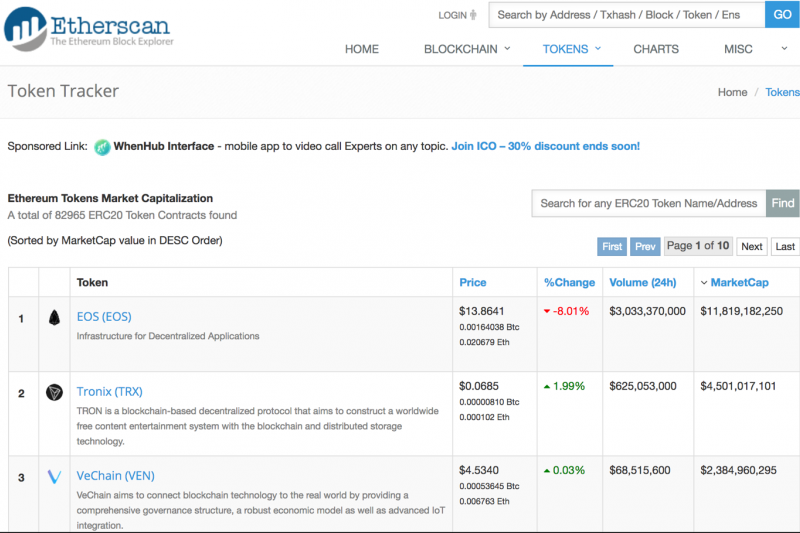Go to the Home nav item
Image resolution: width=800 pixels, height=533 pixels.
pos(362,49)
